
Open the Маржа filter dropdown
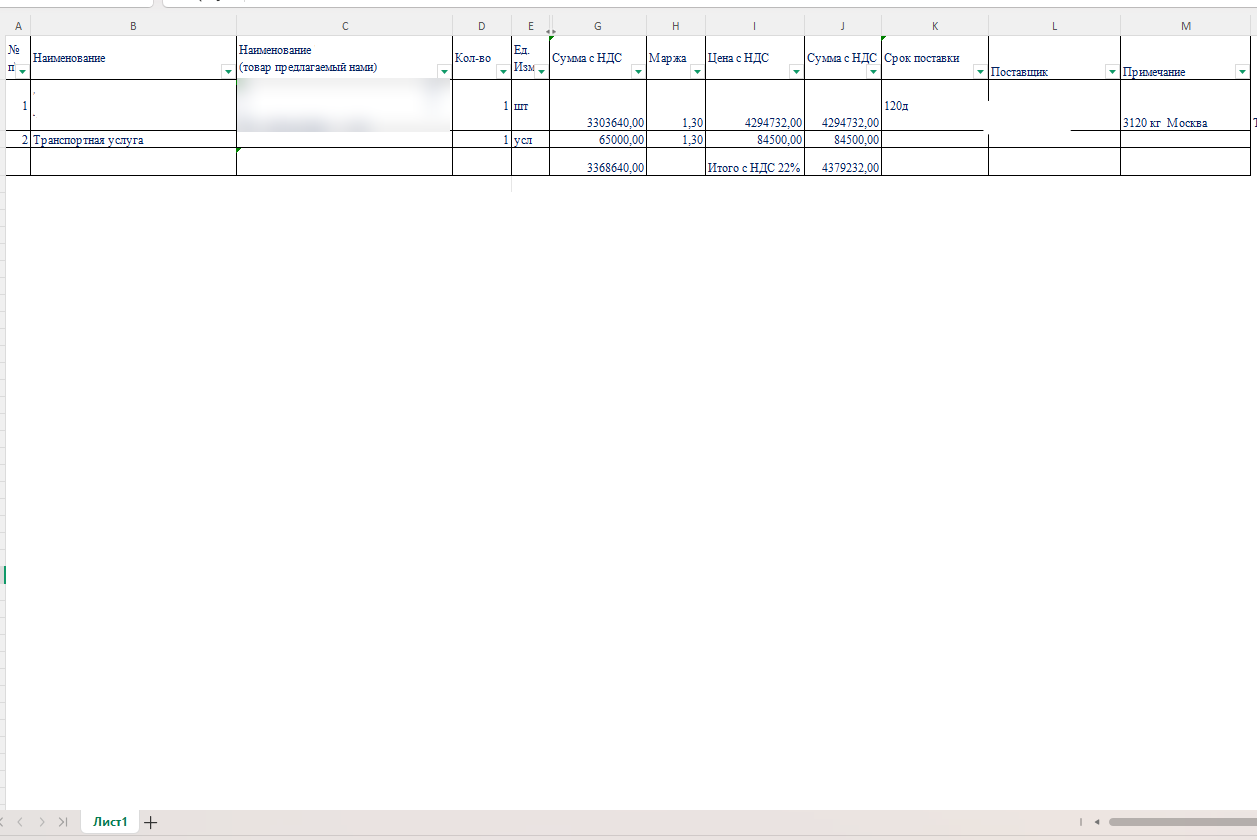click(697, 71)
